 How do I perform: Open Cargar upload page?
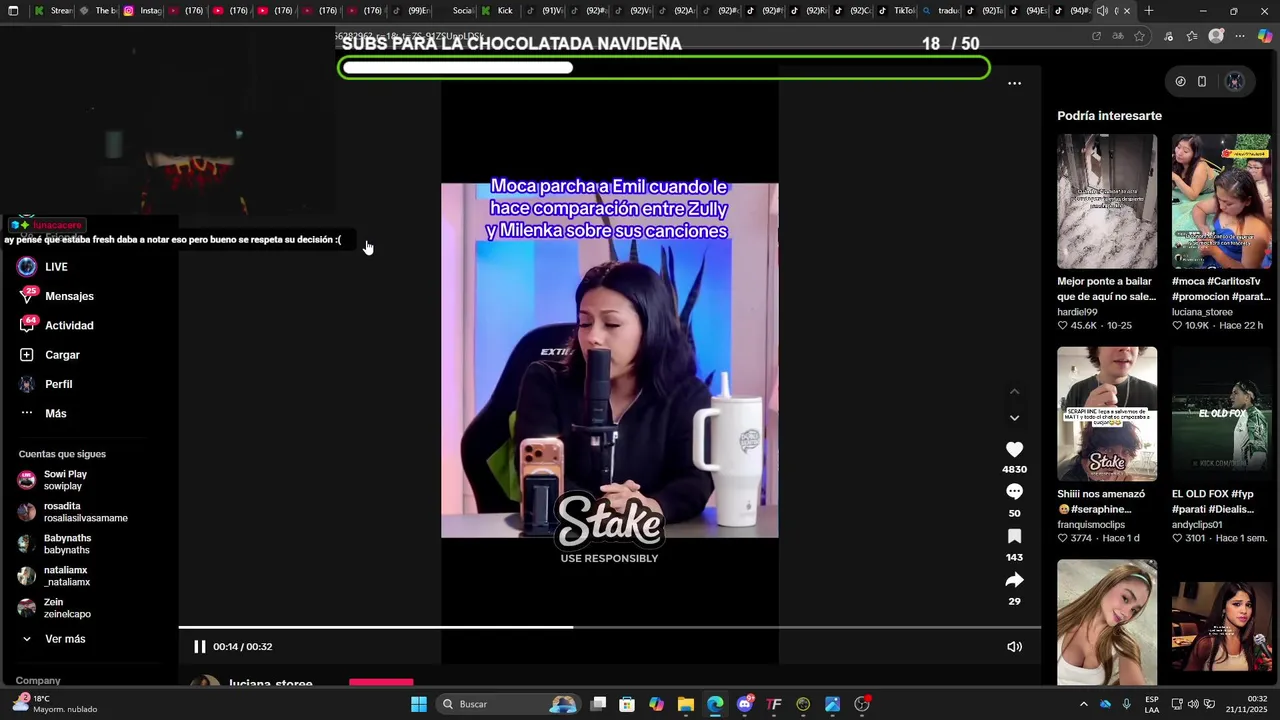click(62, 355)
